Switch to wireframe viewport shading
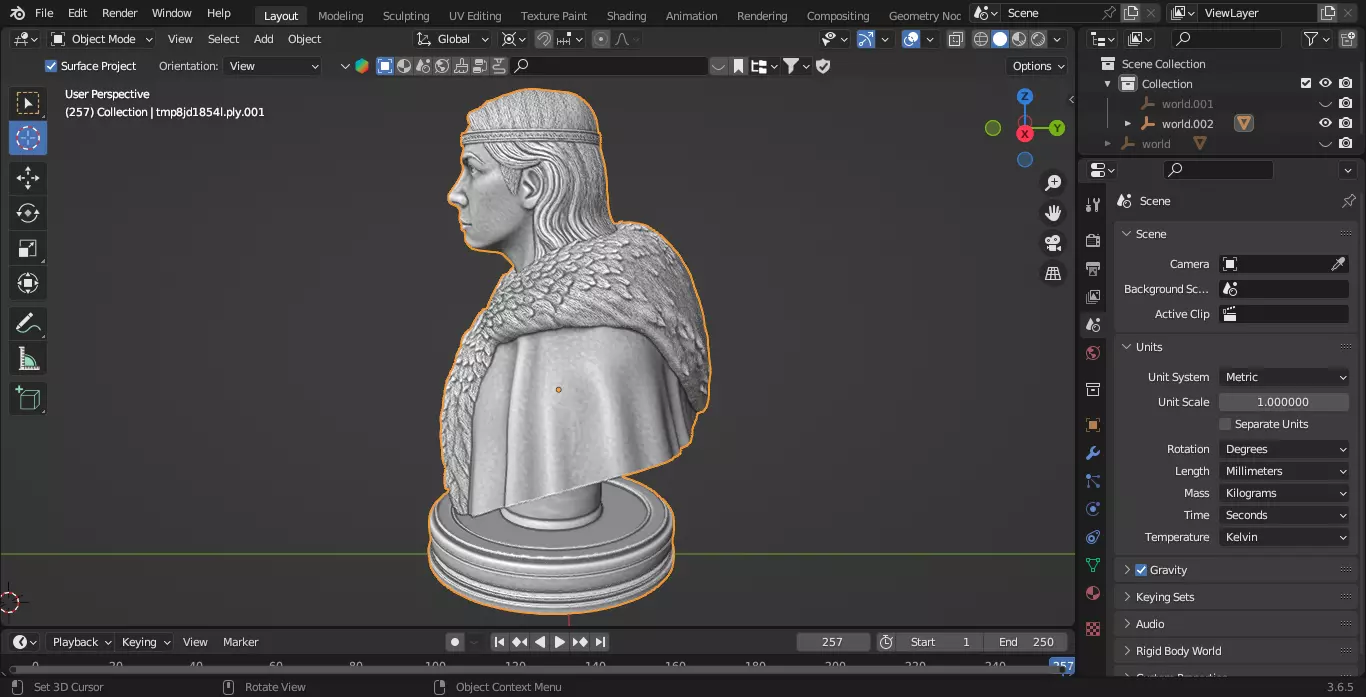The image size is (1366, 697). tap(980, 39)
